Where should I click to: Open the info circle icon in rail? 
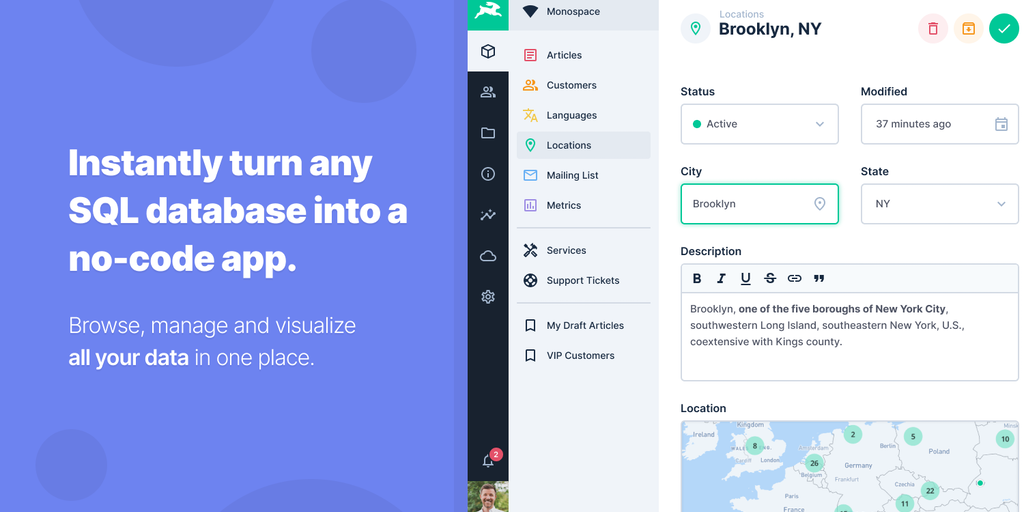pos(488,174)
